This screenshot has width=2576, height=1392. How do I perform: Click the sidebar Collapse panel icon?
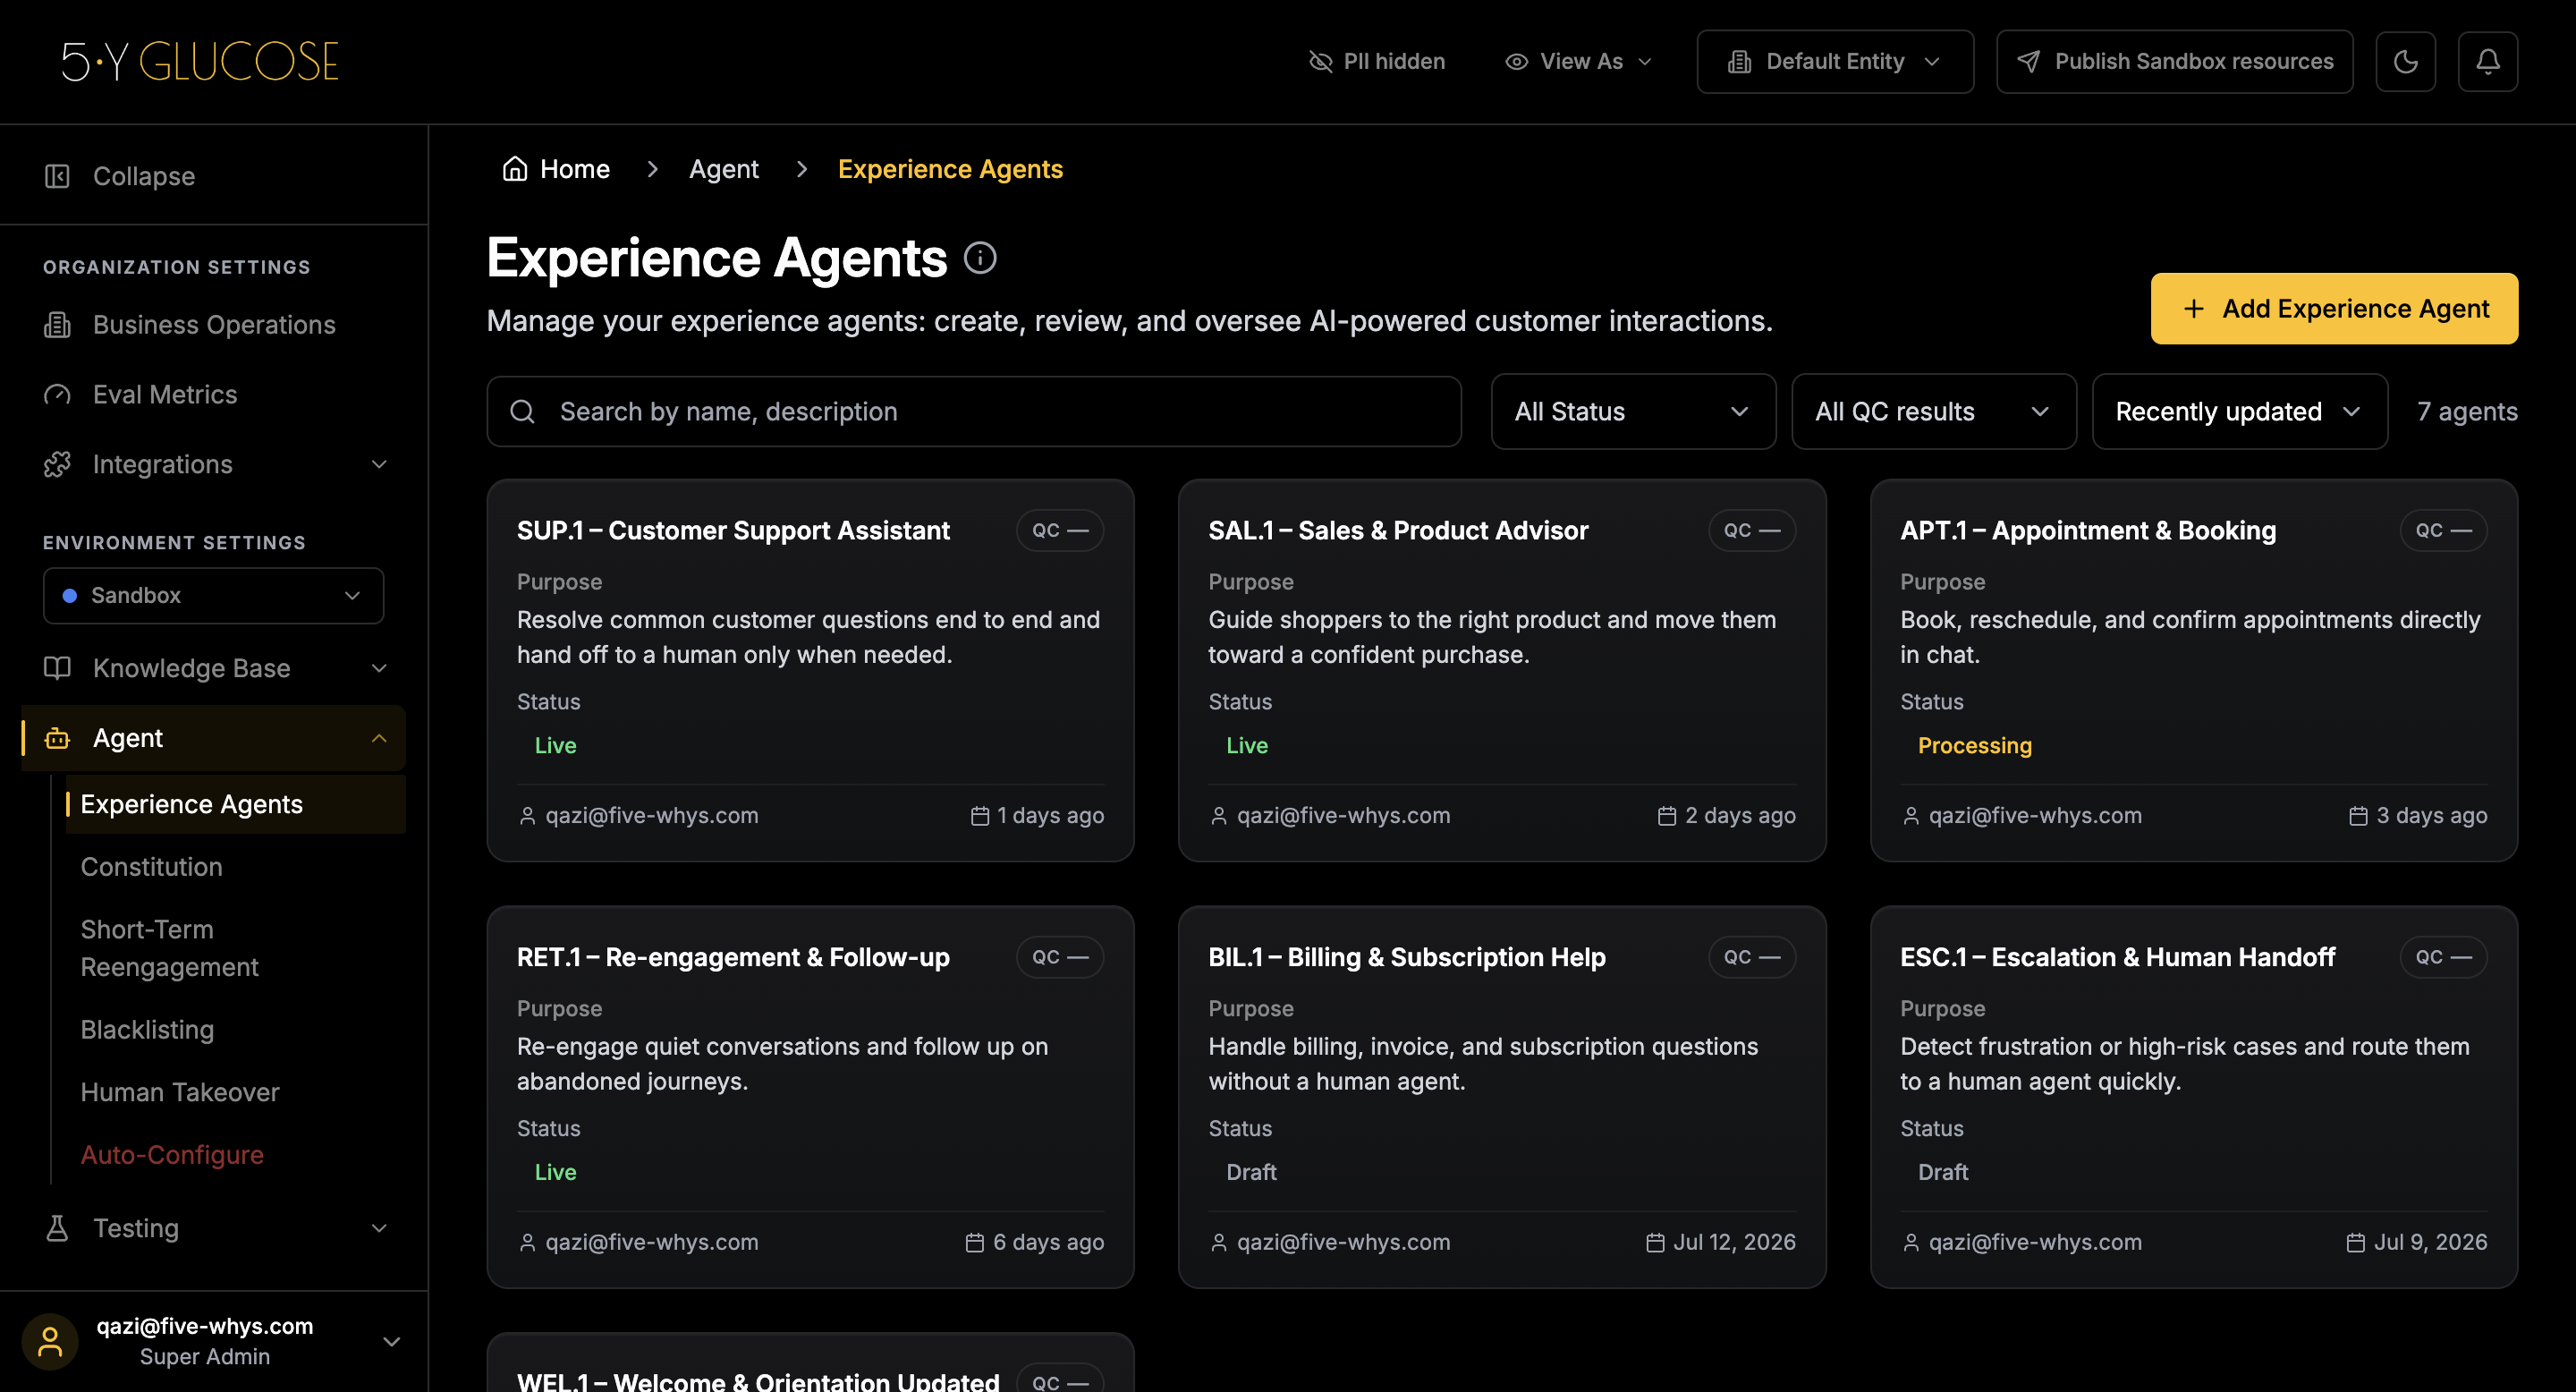(57, 176)
